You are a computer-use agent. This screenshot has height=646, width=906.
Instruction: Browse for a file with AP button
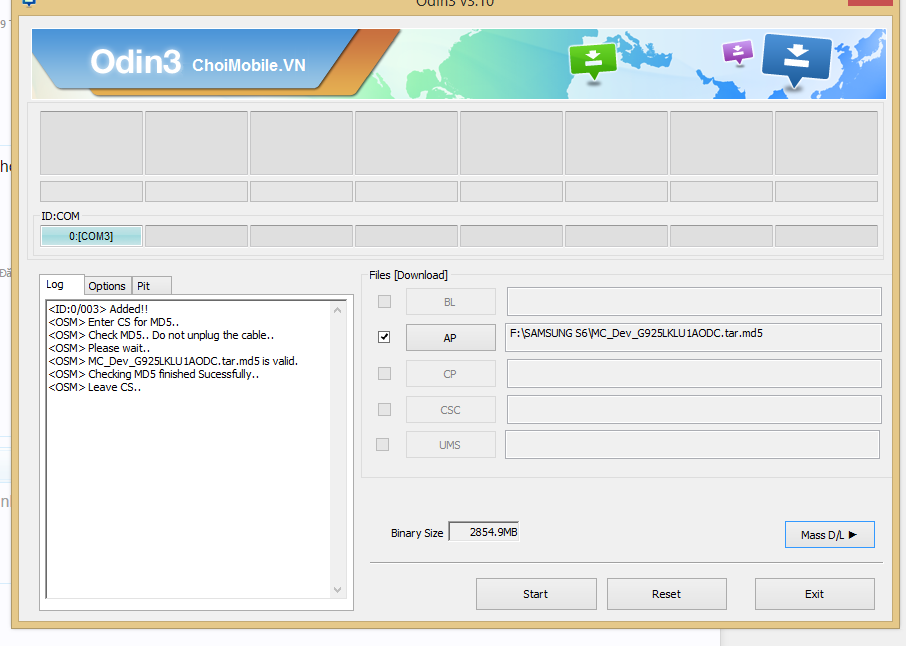coord(450,338)
